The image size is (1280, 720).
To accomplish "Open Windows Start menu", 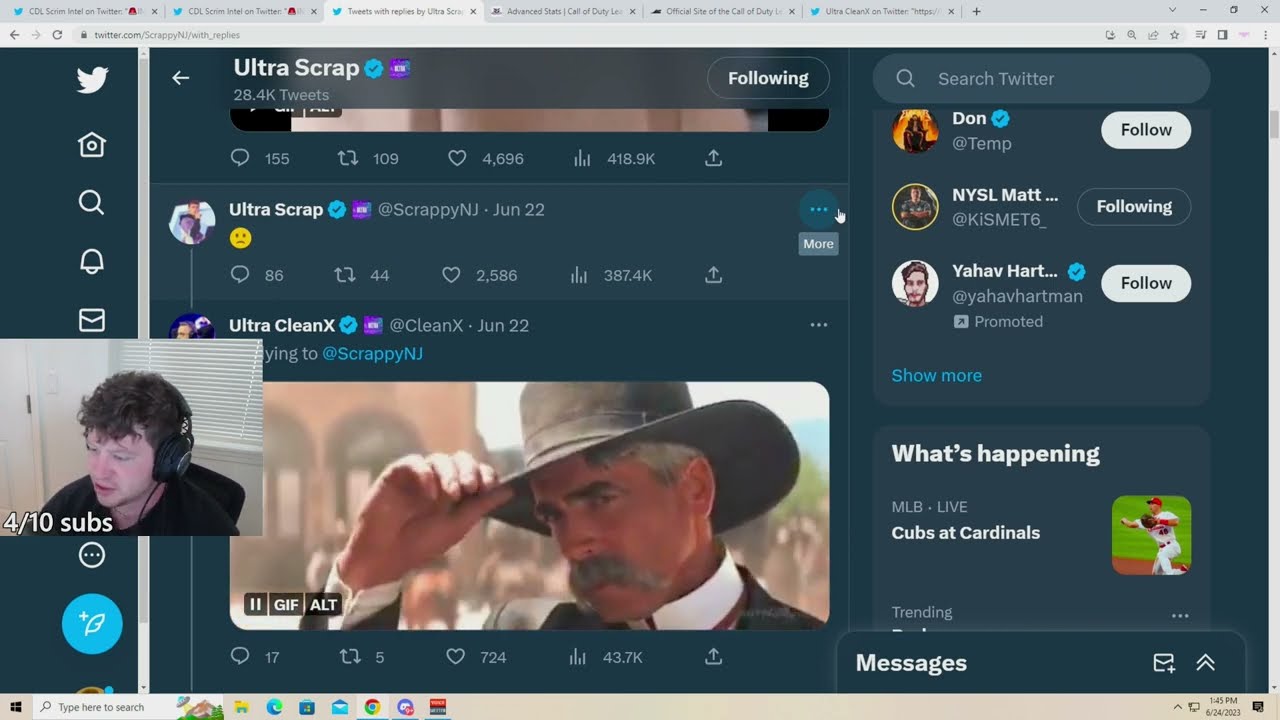I will pyautogui.click(x=15, y=707).
